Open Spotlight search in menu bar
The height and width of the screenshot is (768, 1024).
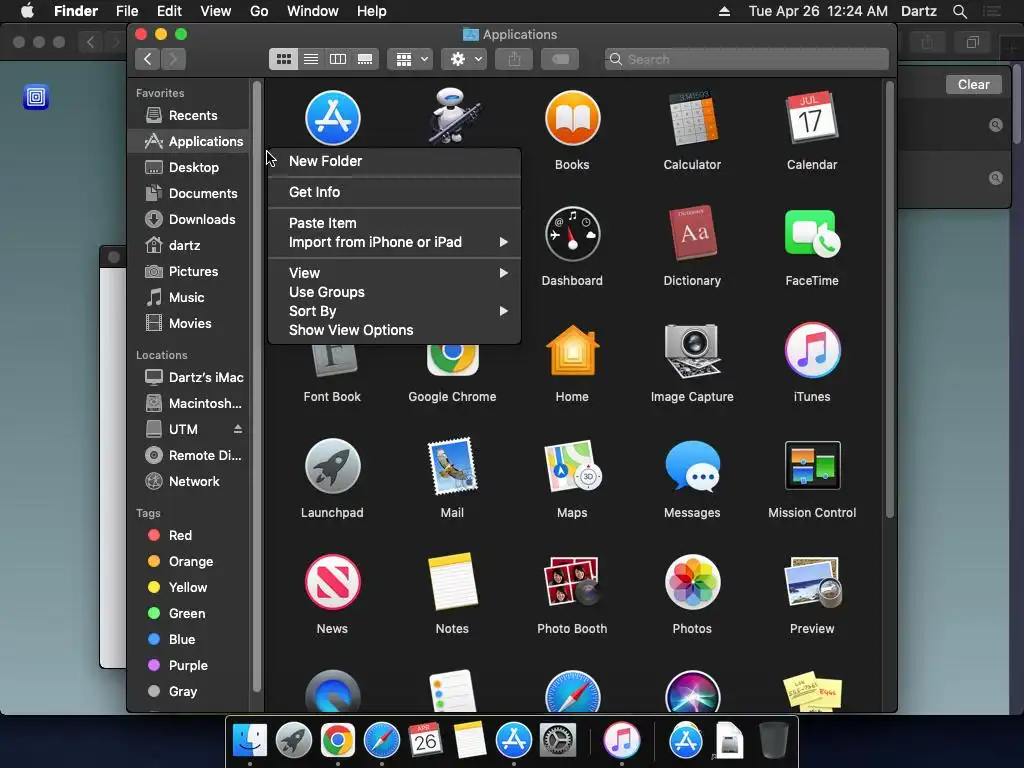coord(959,11)
